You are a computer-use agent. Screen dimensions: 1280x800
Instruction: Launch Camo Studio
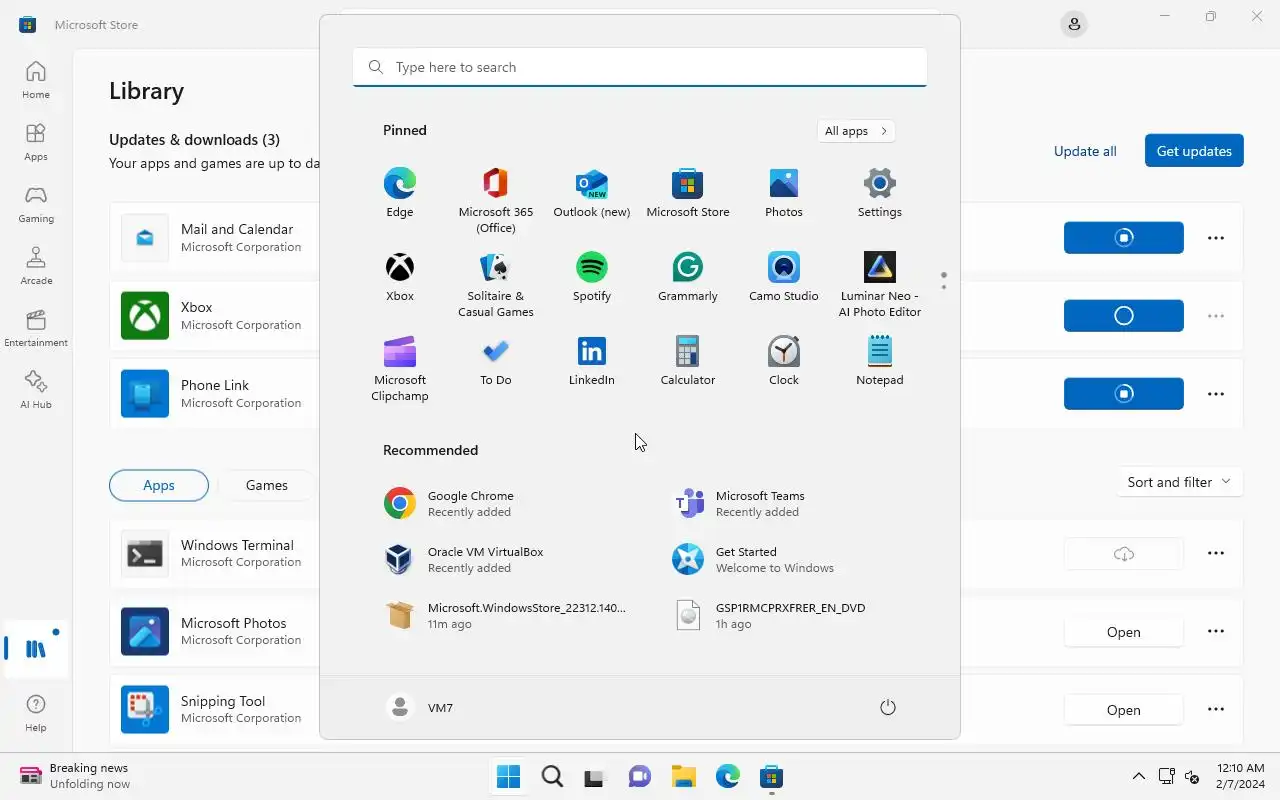784,277
